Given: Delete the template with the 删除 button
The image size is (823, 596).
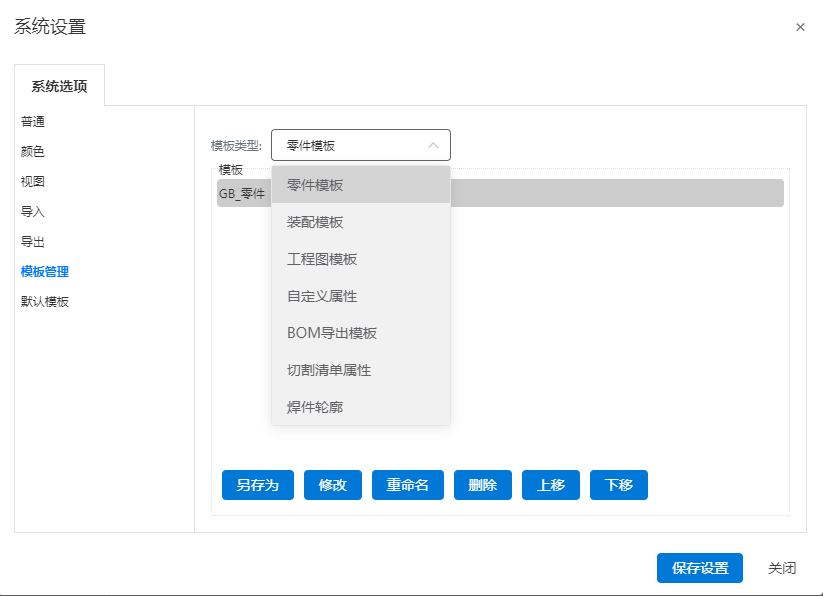Looking at the screenshot, I should 483,485.
